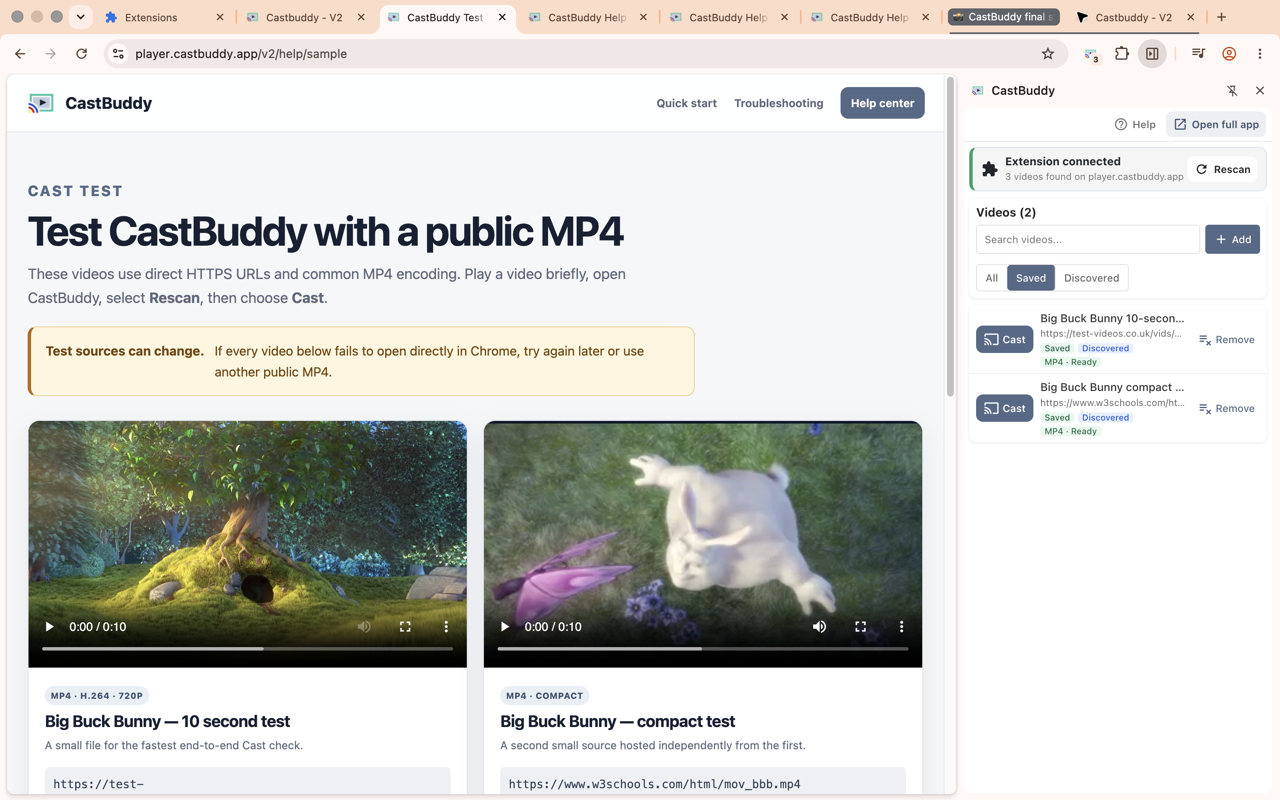1280x800 pixels.
Task: Enter fullscreen on the compact test video
Action: (x=860, y=627)
